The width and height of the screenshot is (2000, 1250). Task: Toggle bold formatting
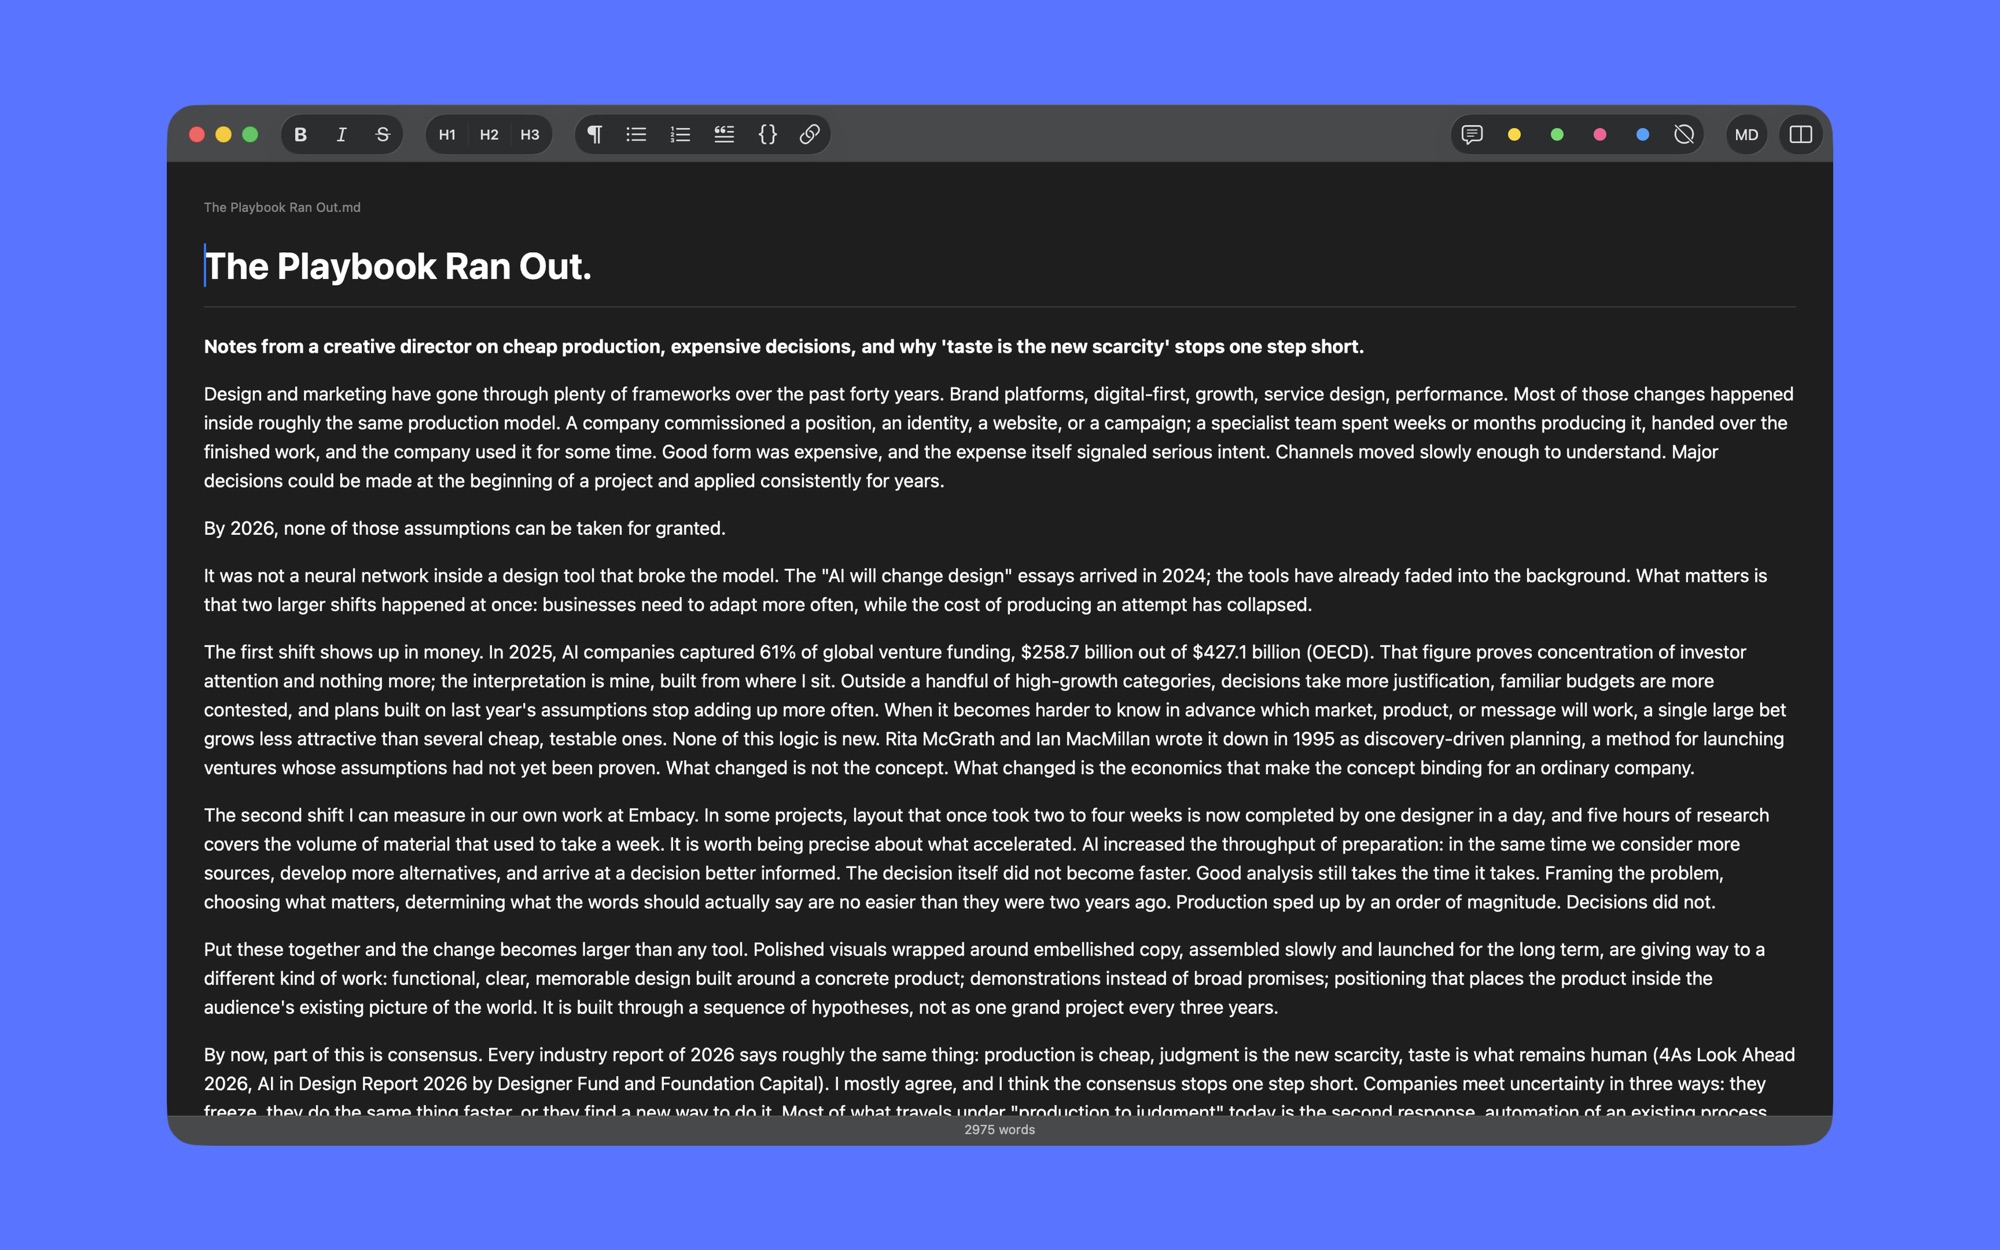tap(300, 134)
